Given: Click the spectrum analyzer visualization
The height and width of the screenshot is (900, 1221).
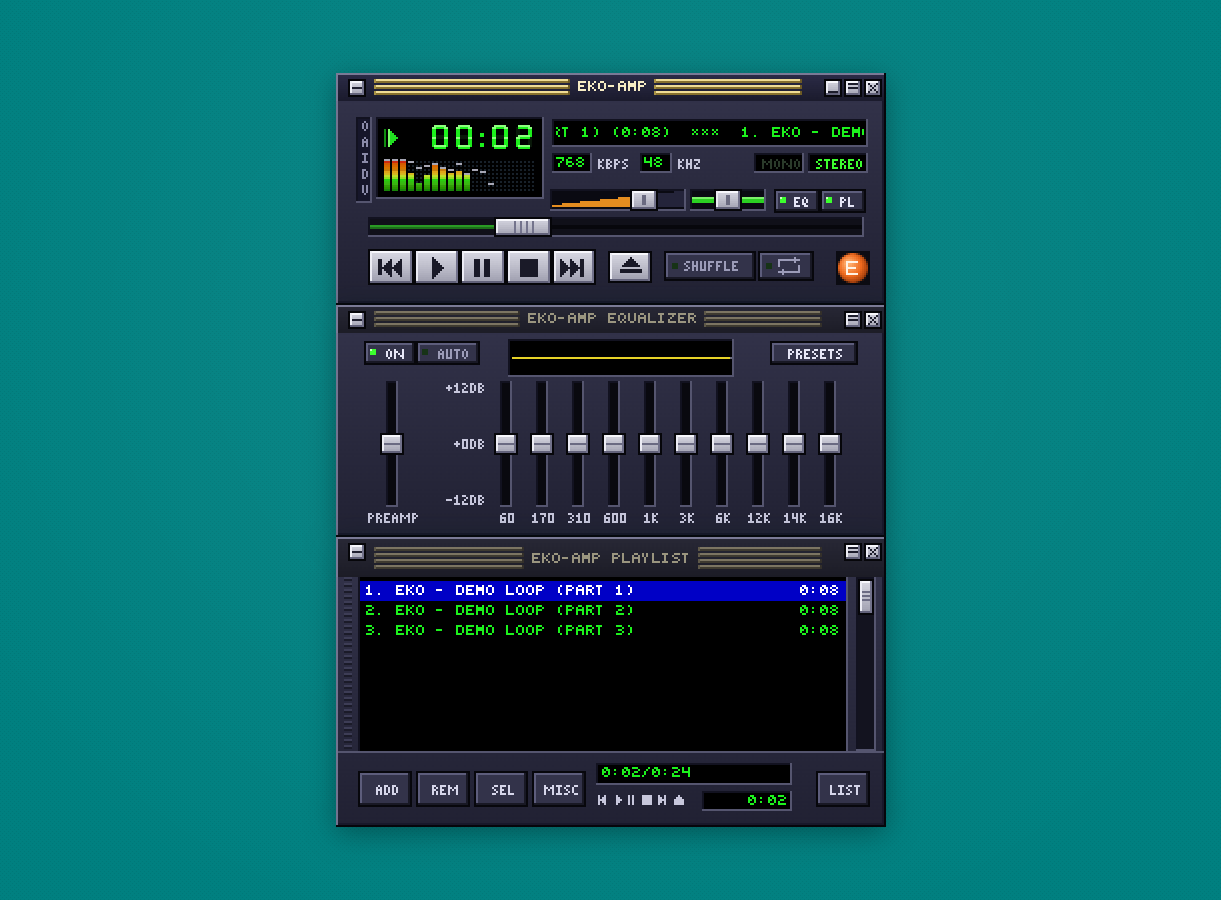Looking at the screenshot, I should click(x=459, y=175).
